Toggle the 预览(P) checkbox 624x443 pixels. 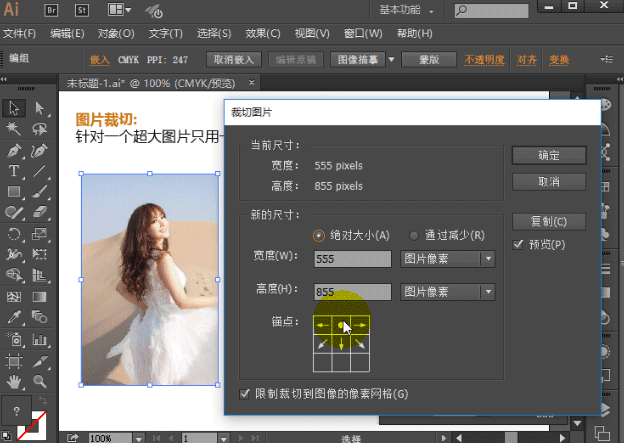(518, 244)
